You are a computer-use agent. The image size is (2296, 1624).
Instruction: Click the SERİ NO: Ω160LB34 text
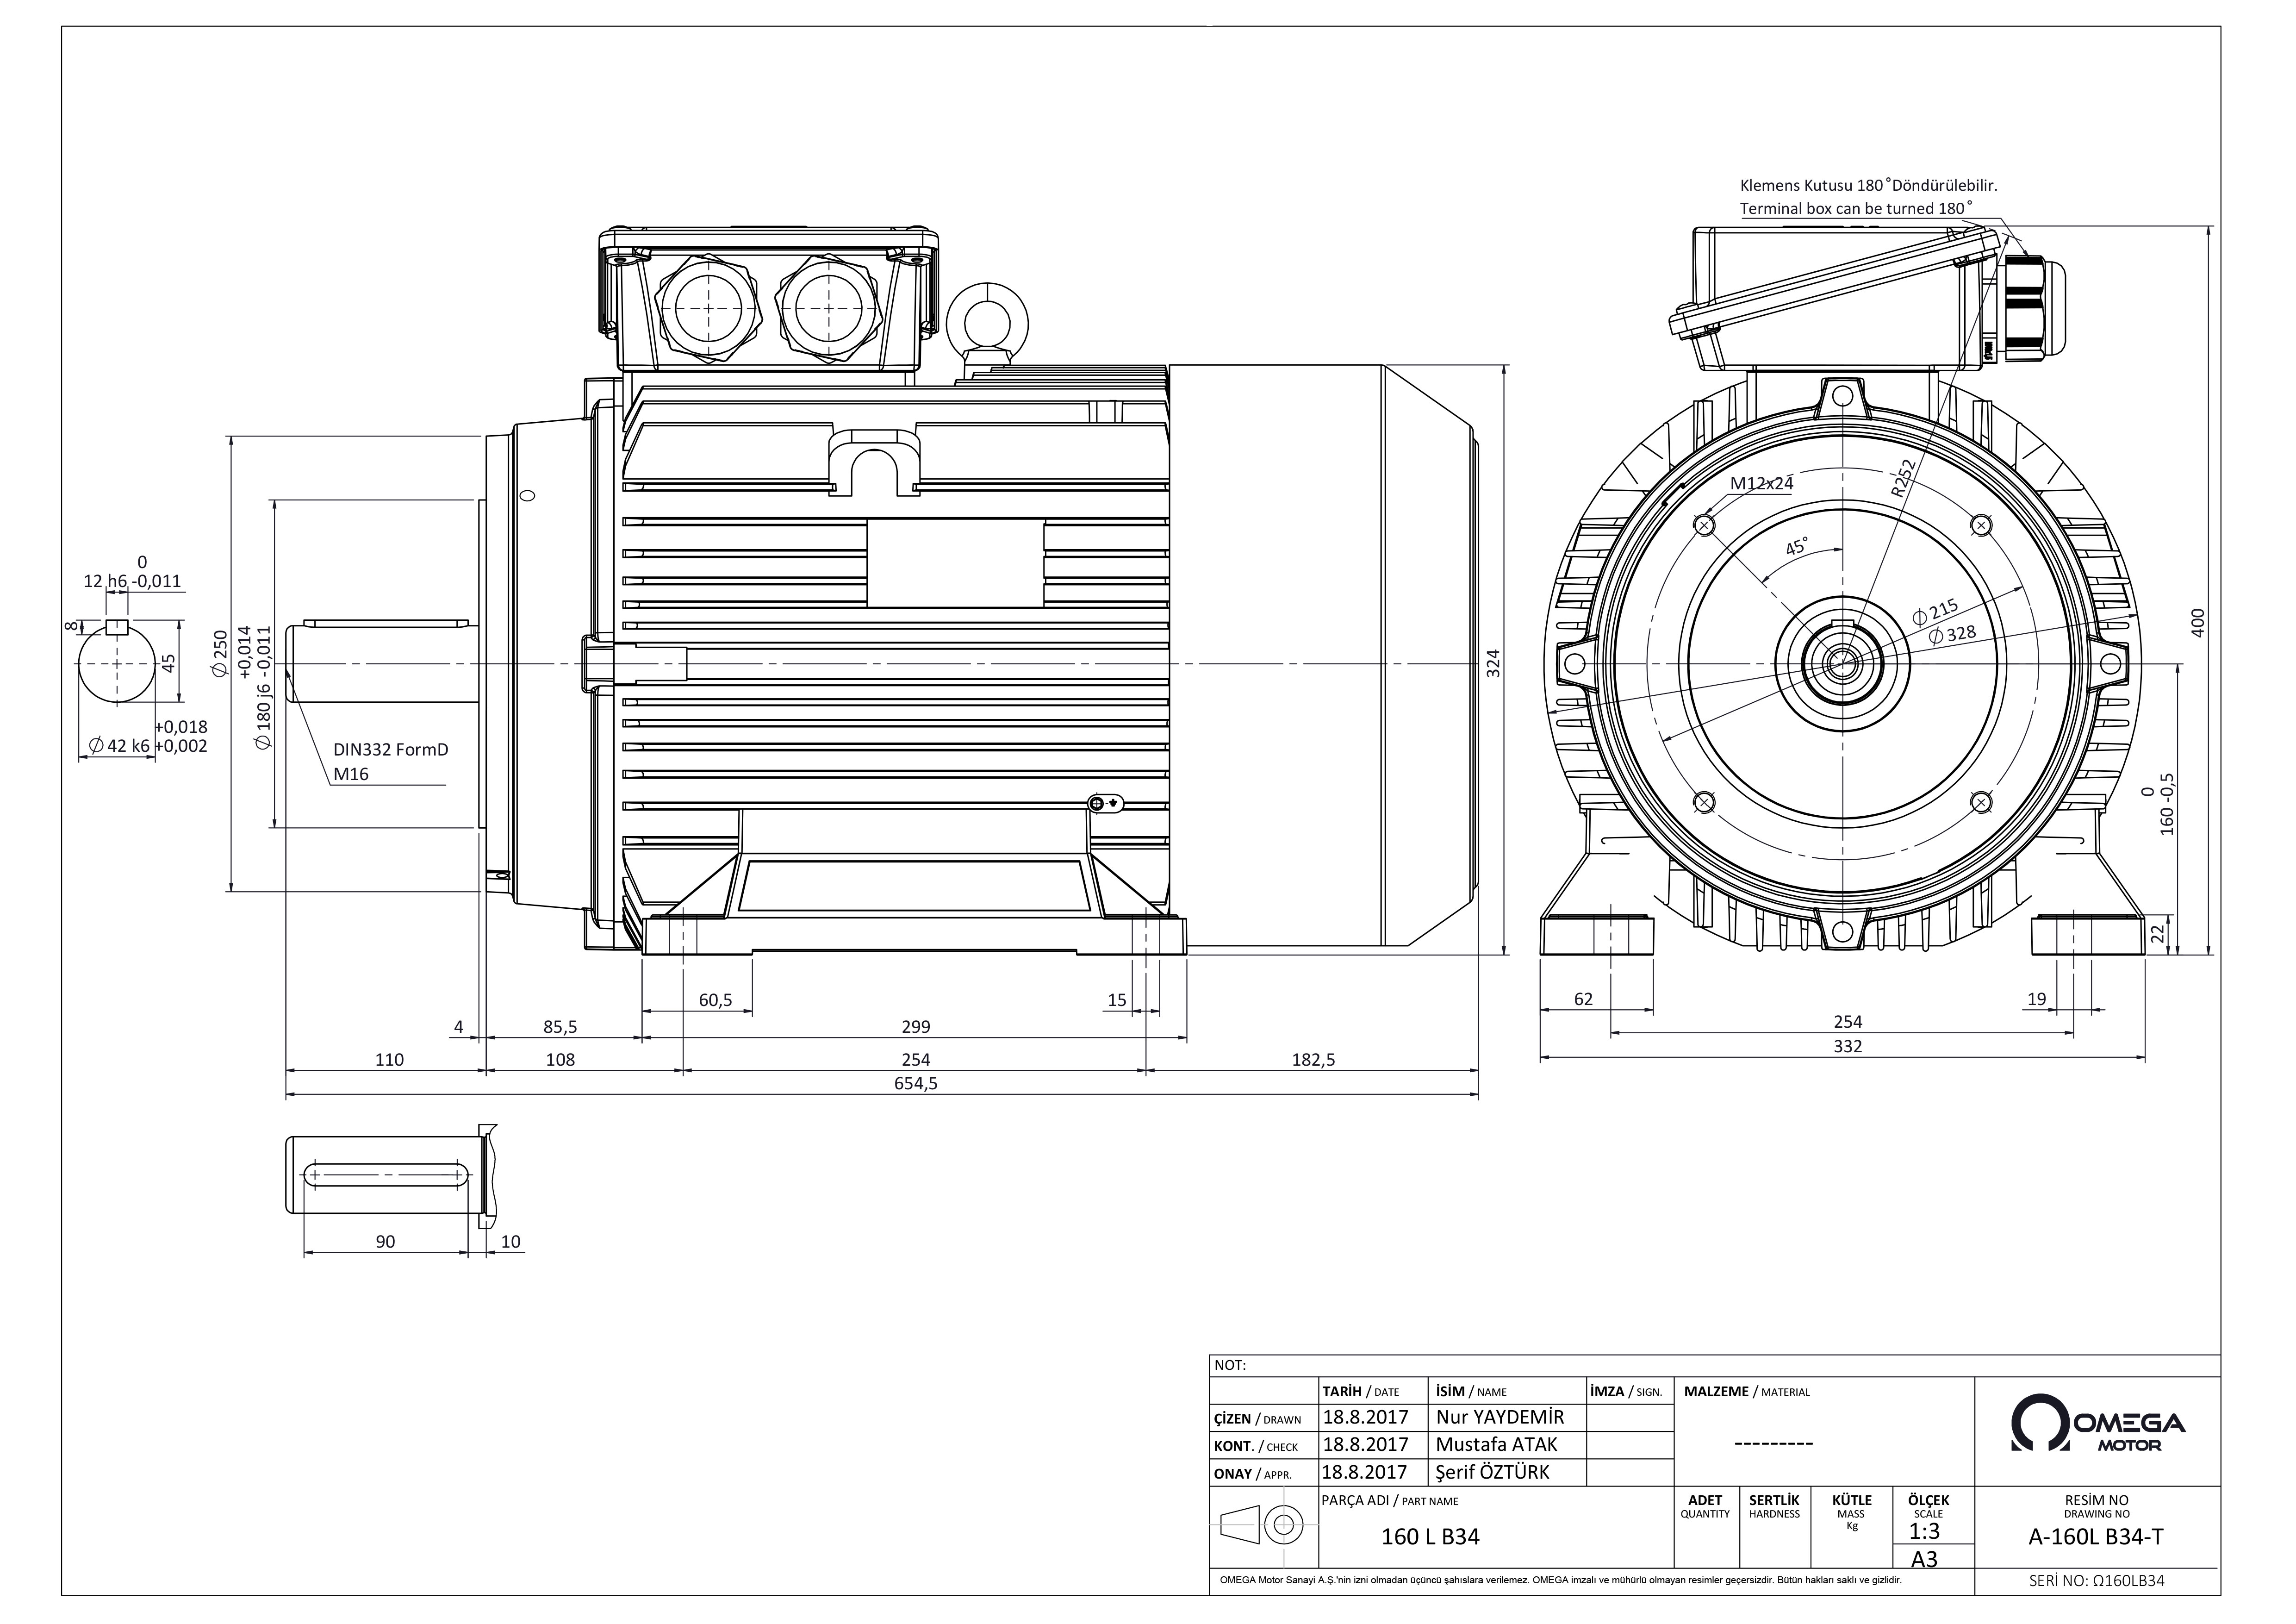(2096, 1581)
